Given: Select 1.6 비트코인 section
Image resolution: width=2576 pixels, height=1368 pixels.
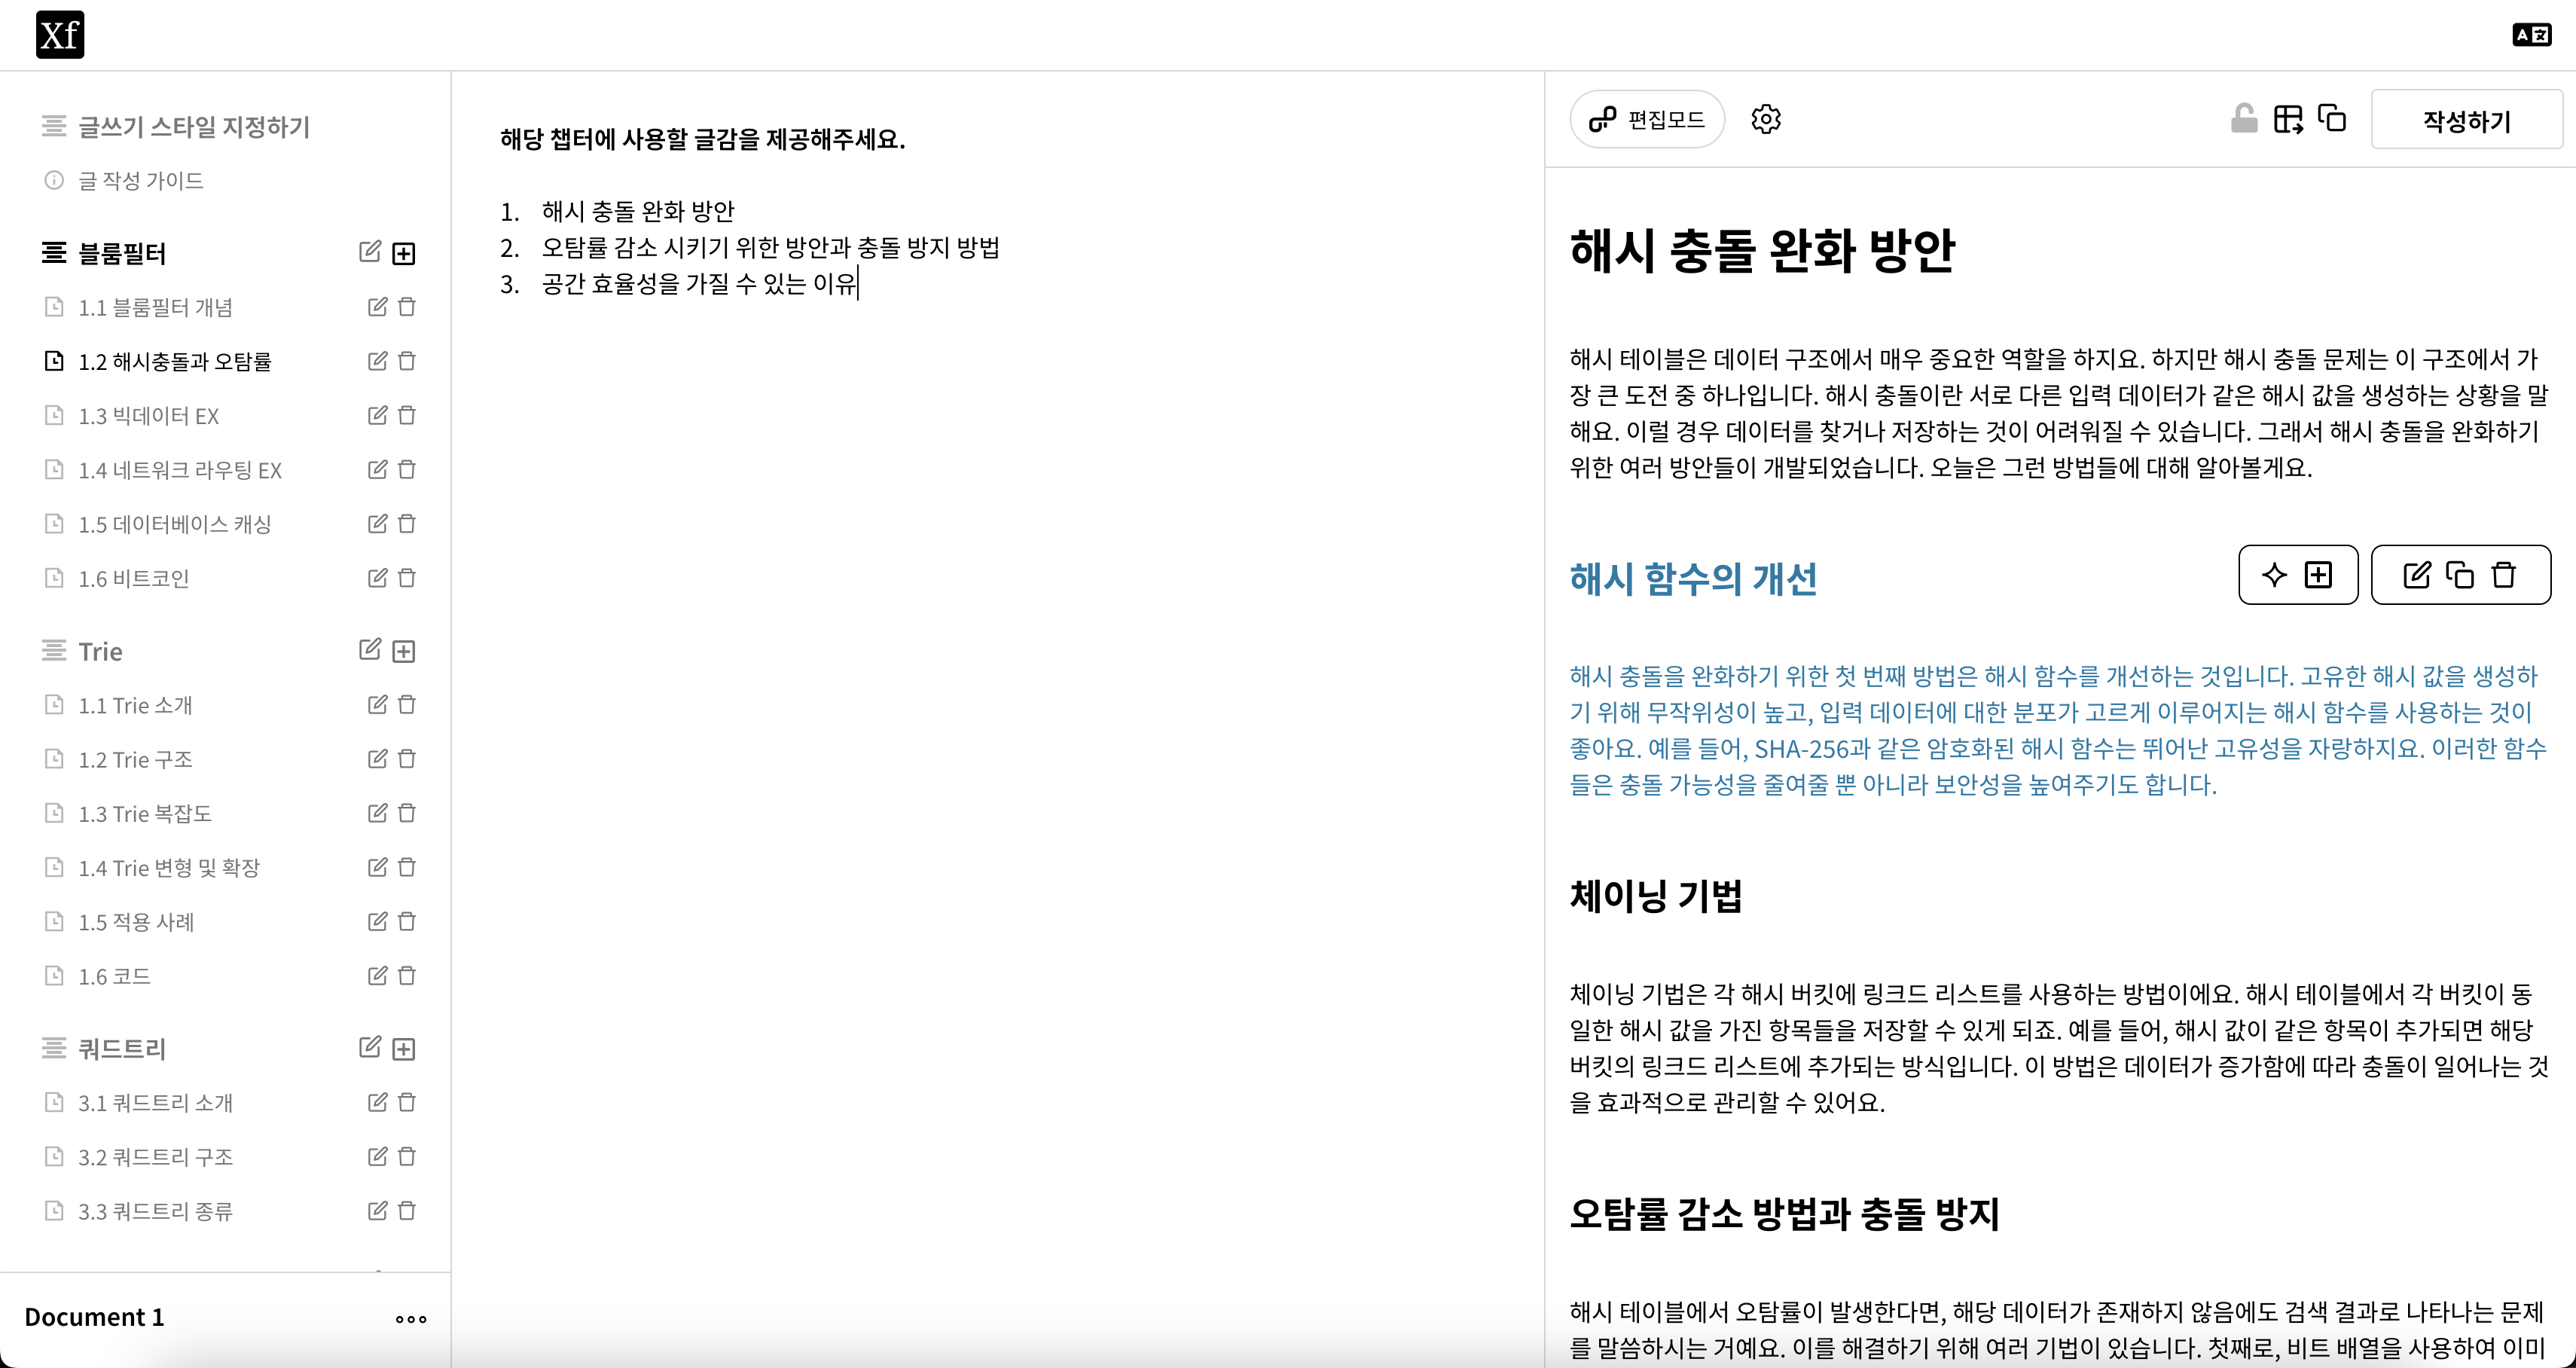Looking at the screenshot, I should (134, 578).
